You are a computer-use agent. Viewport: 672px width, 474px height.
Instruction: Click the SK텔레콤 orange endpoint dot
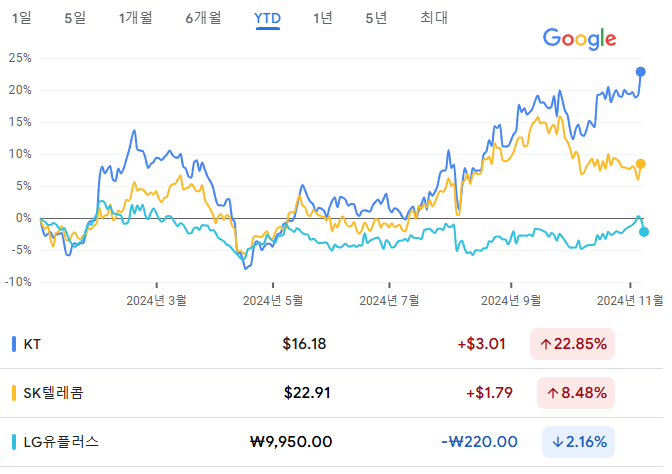click(x=640, y=164)
